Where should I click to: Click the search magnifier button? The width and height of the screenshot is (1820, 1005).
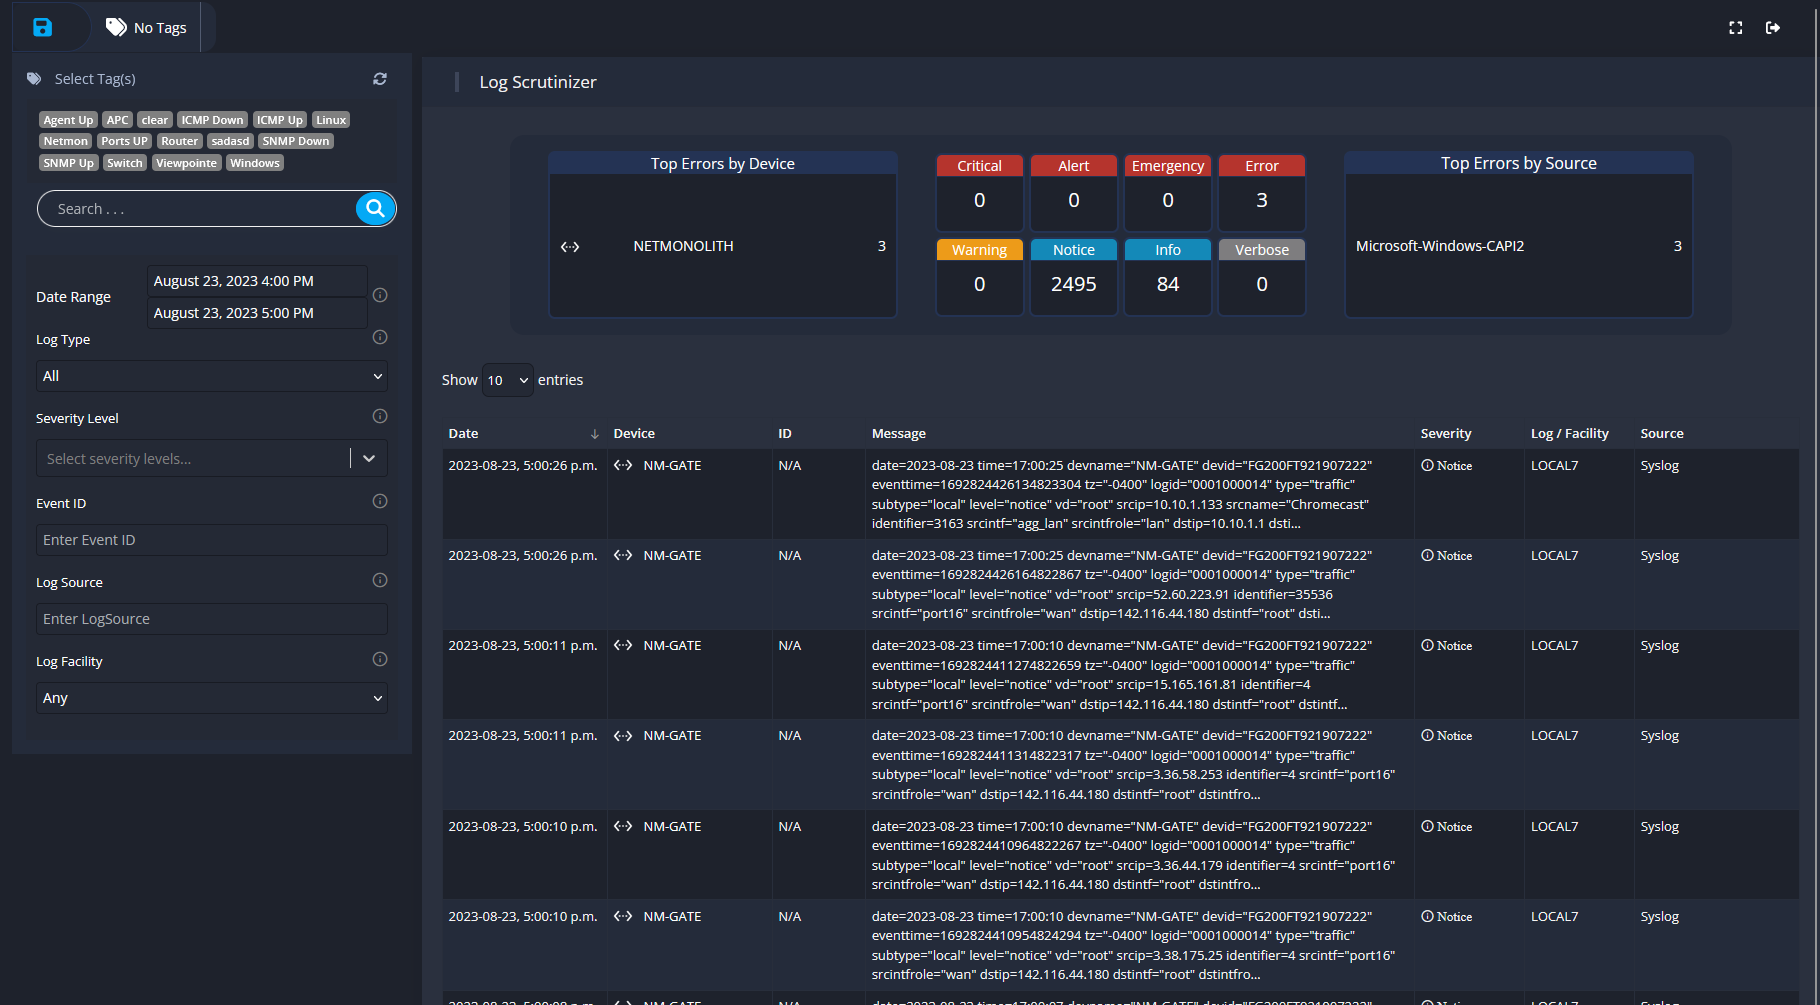pyautogui.click(x=375, y=208)
